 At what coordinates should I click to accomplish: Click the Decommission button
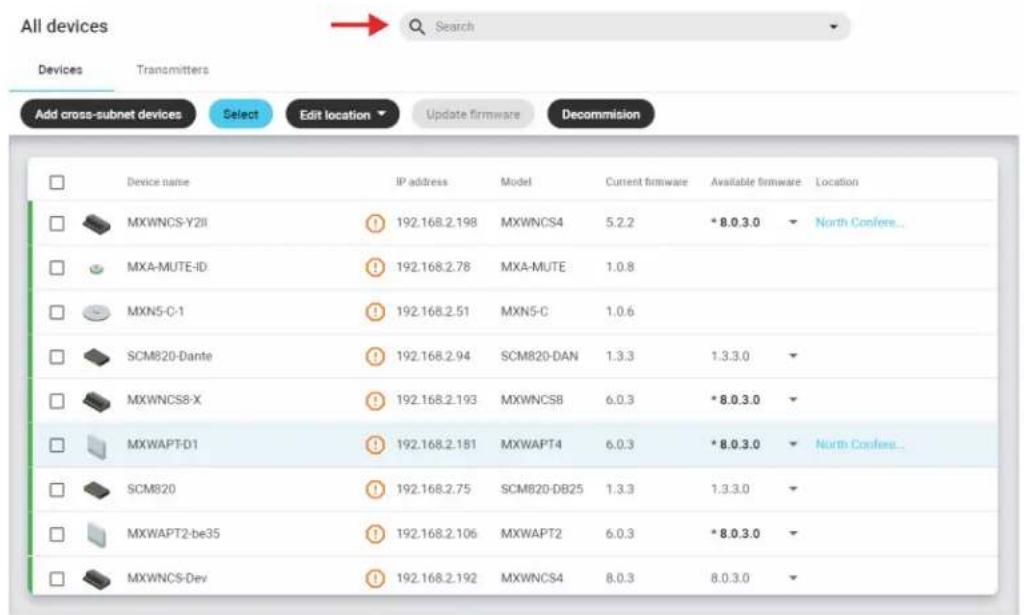601,114
